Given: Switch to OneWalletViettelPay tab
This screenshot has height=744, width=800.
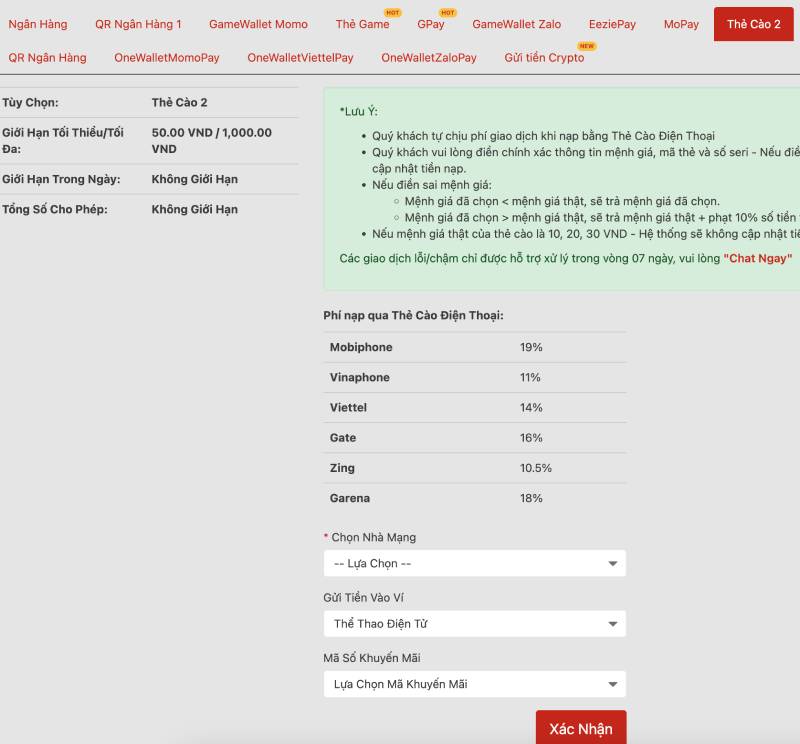Looking at the screenshot, I should (300, 58).
